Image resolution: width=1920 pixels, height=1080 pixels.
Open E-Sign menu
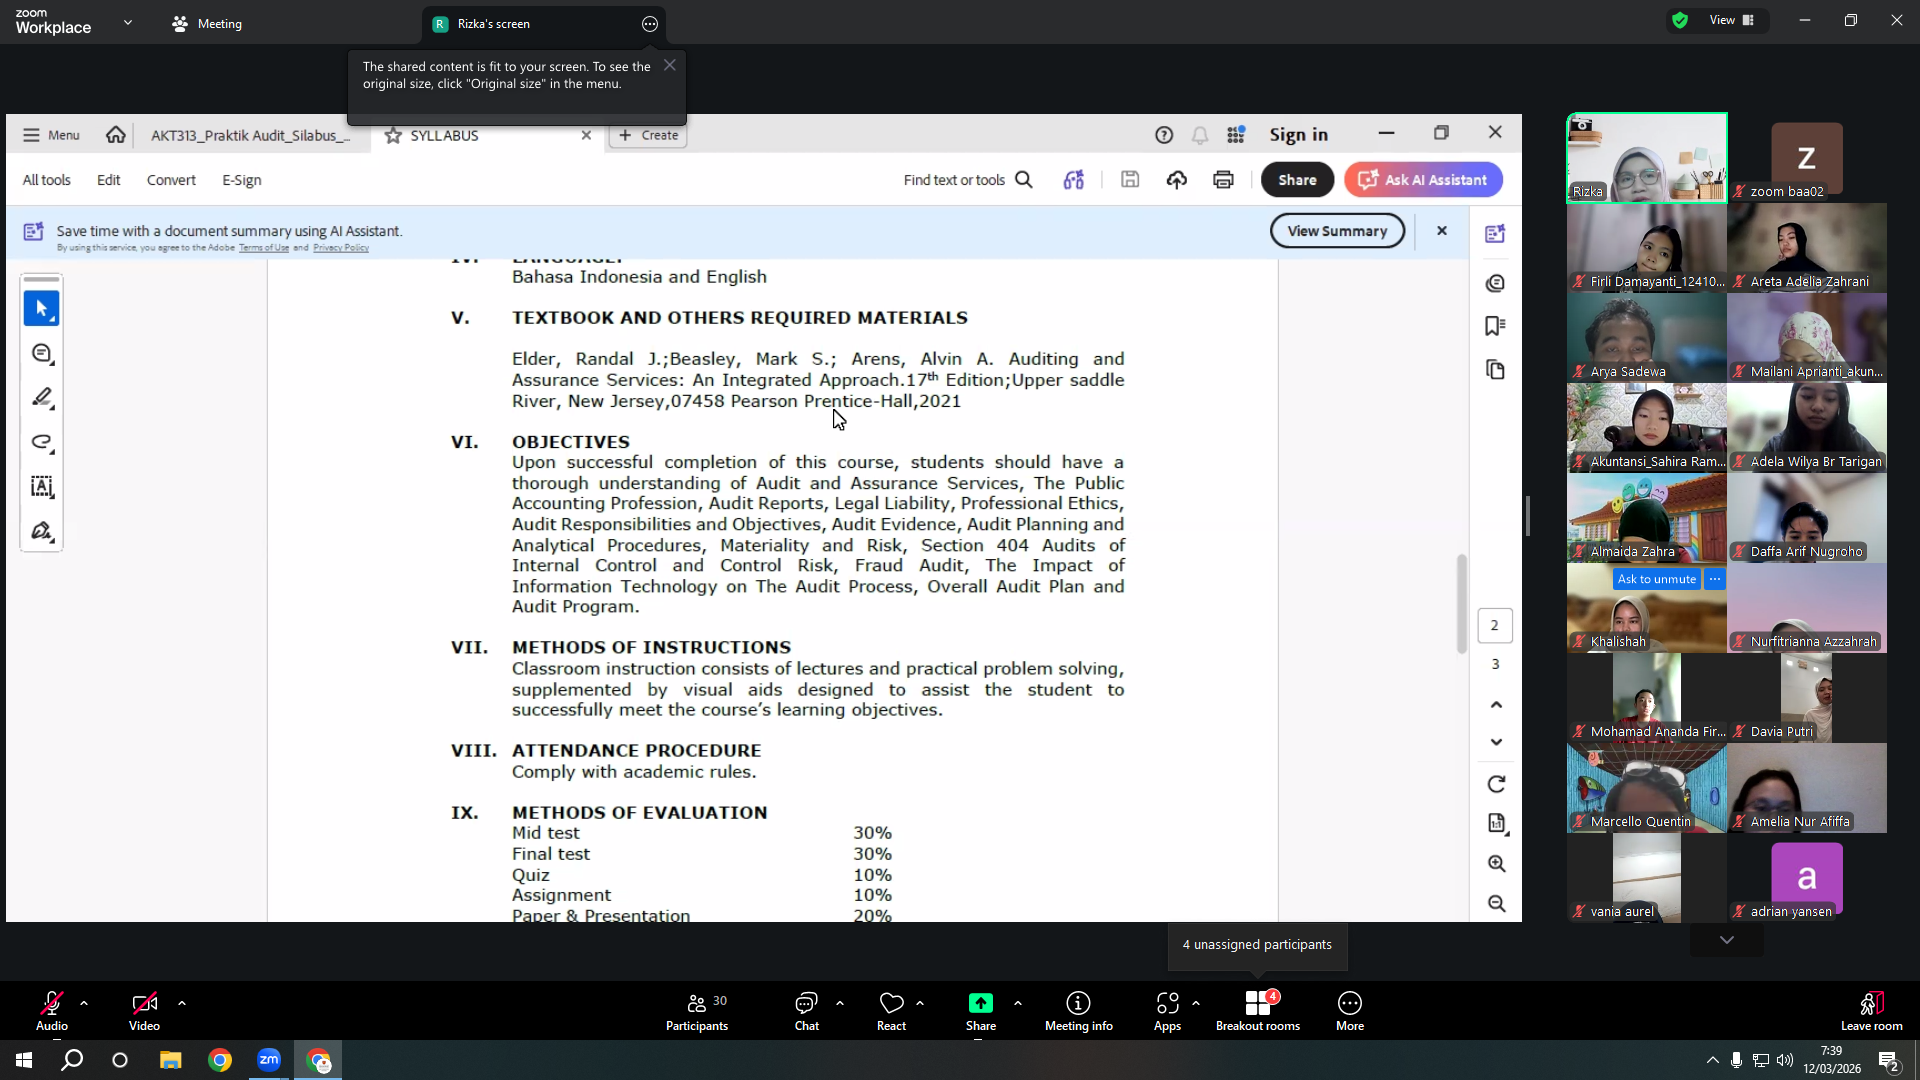click(241, 180)
